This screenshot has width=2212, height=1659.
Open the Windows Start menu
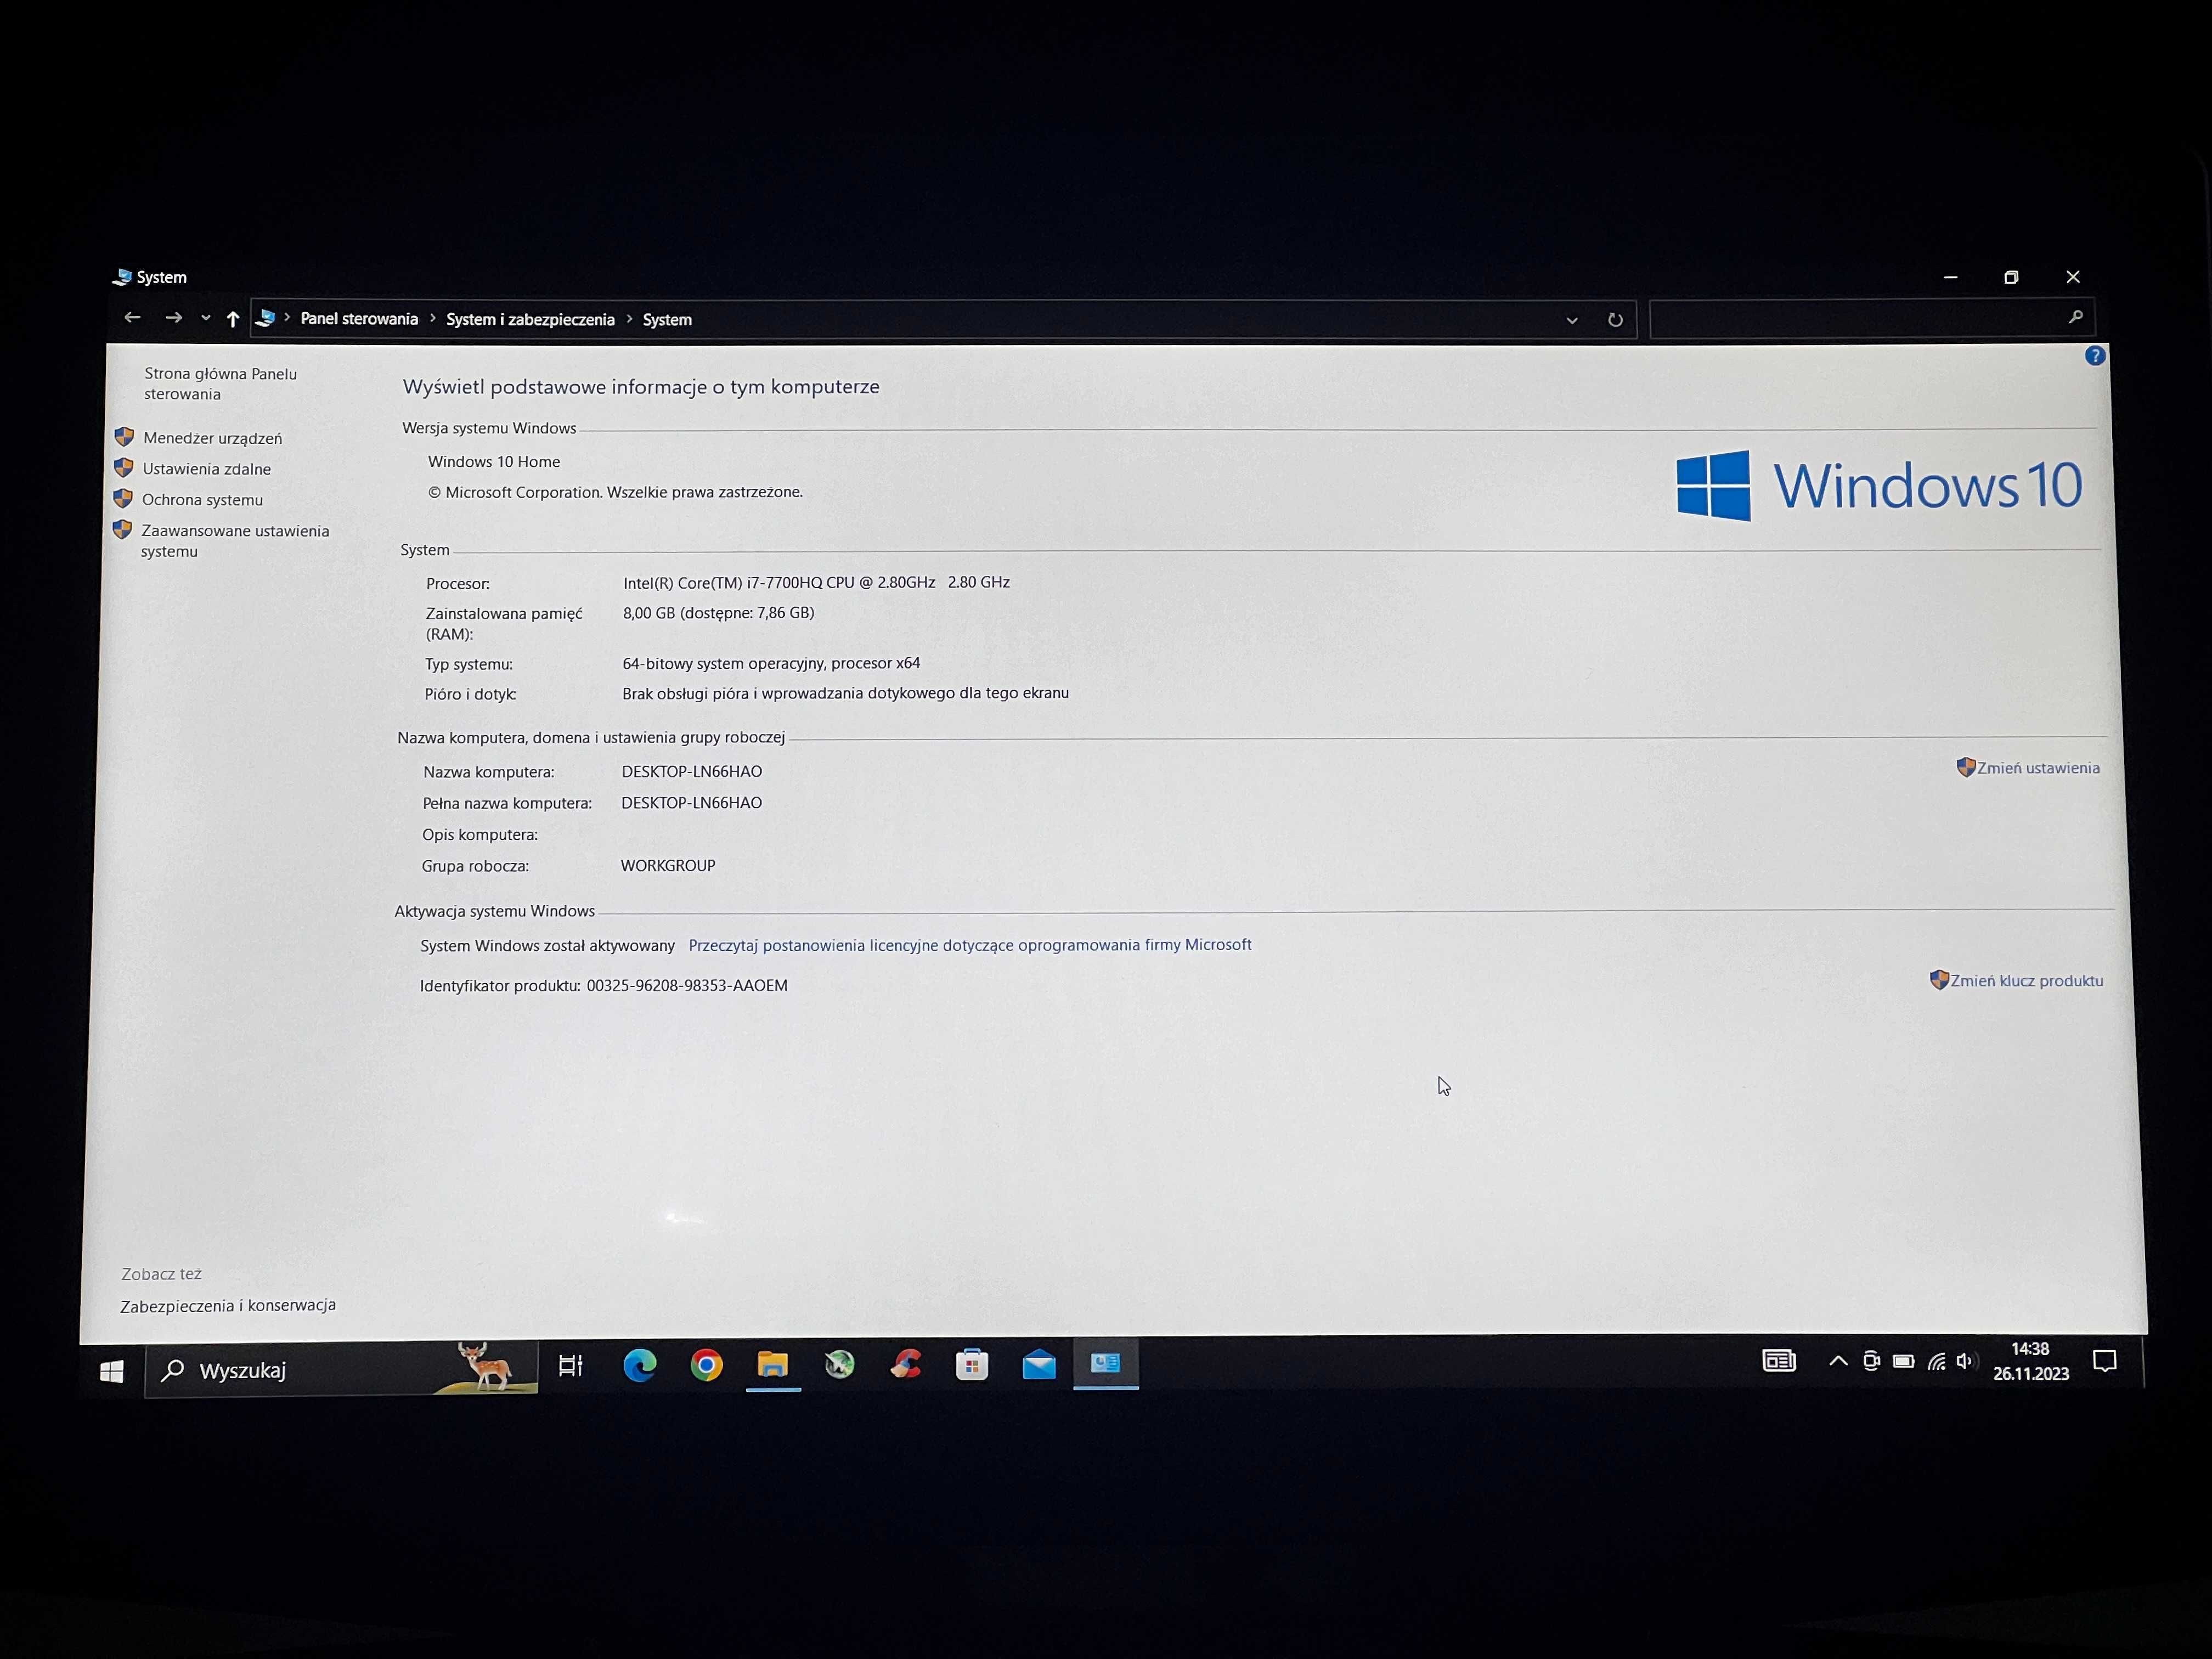(x=112, y=1371)
